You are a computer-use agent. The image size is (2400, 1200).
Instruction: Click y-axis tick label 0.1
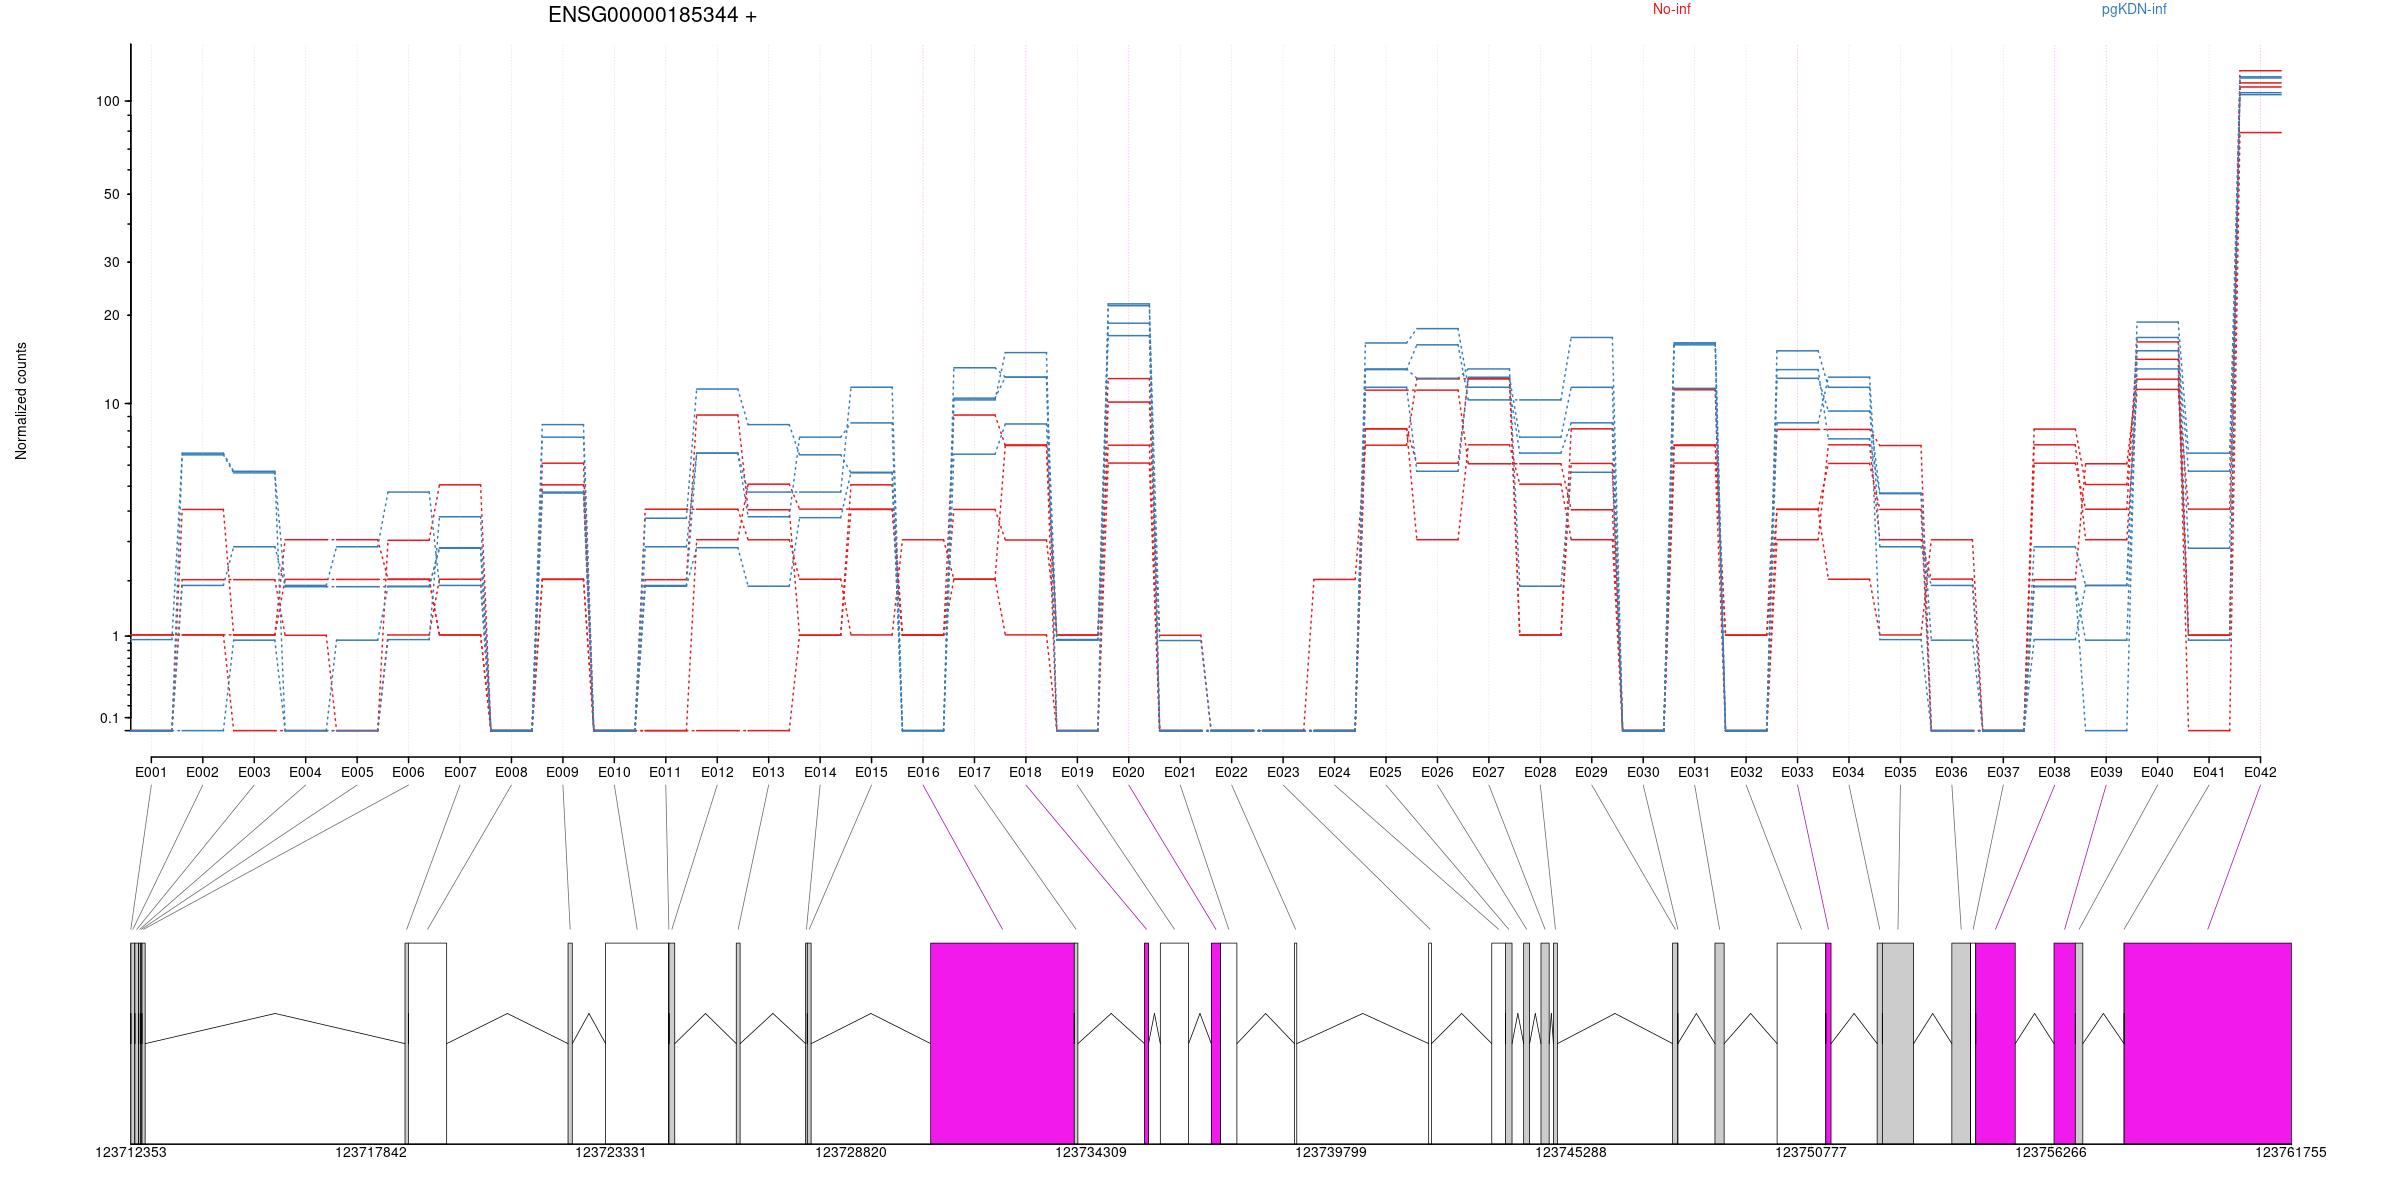(109, 718)
